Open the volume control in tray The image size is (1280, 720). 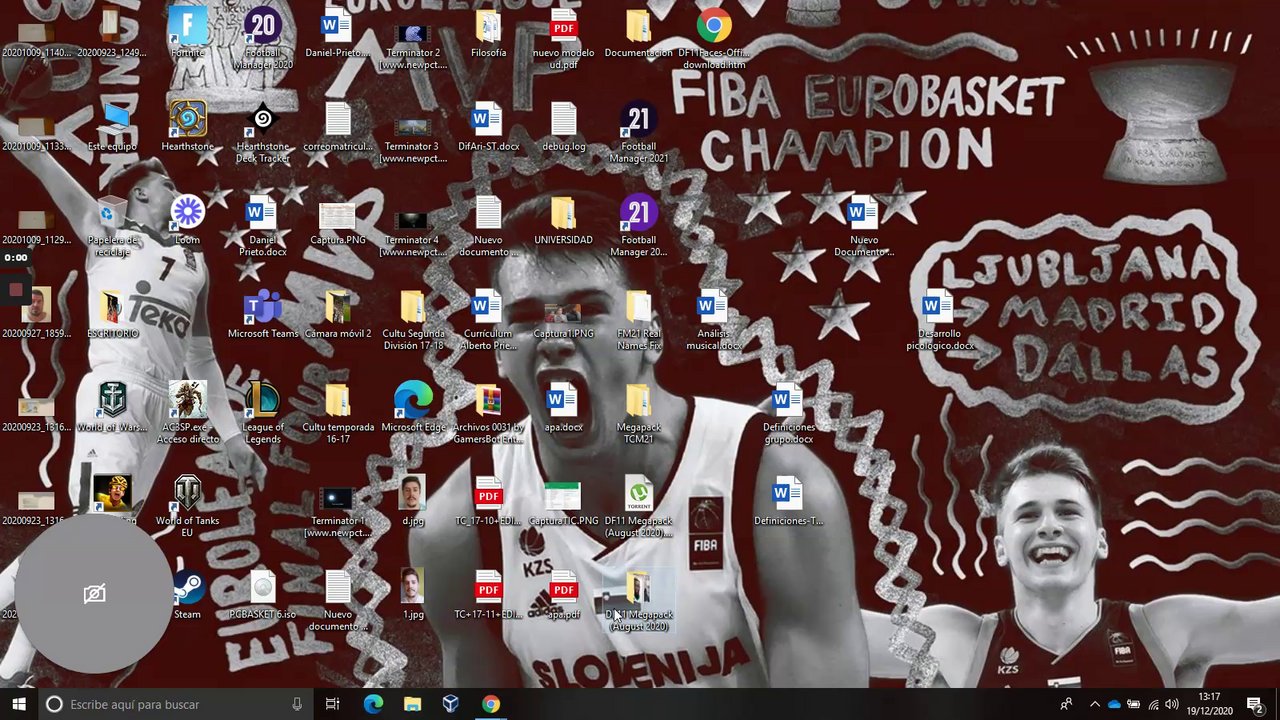(x=1171, y=704)
